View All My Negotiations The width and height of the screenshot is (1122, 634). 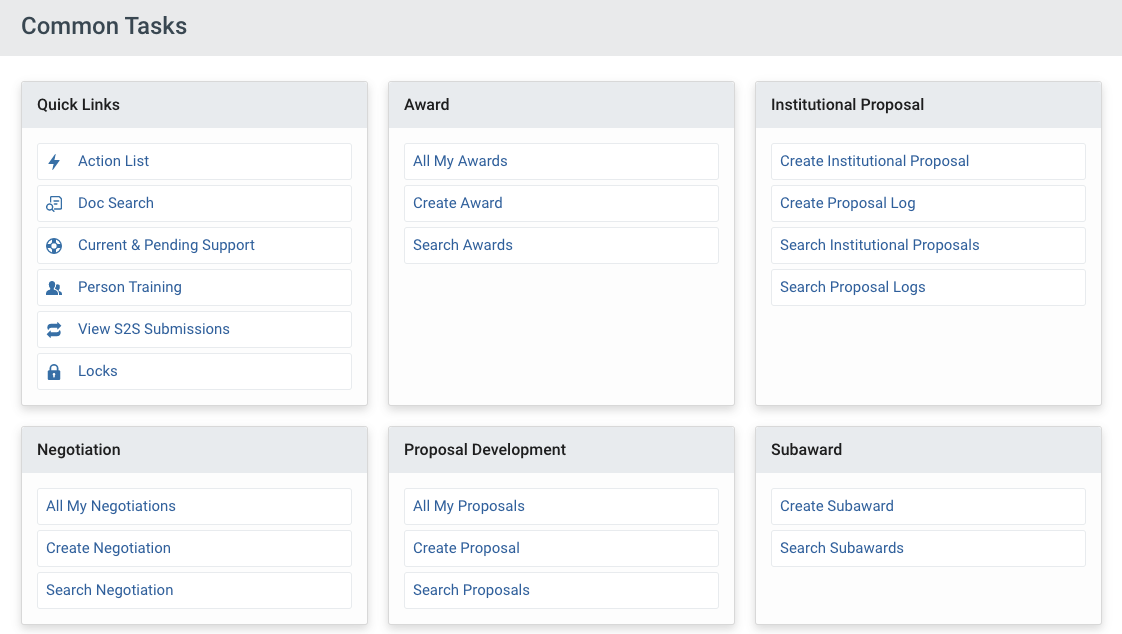coord(110,506)
